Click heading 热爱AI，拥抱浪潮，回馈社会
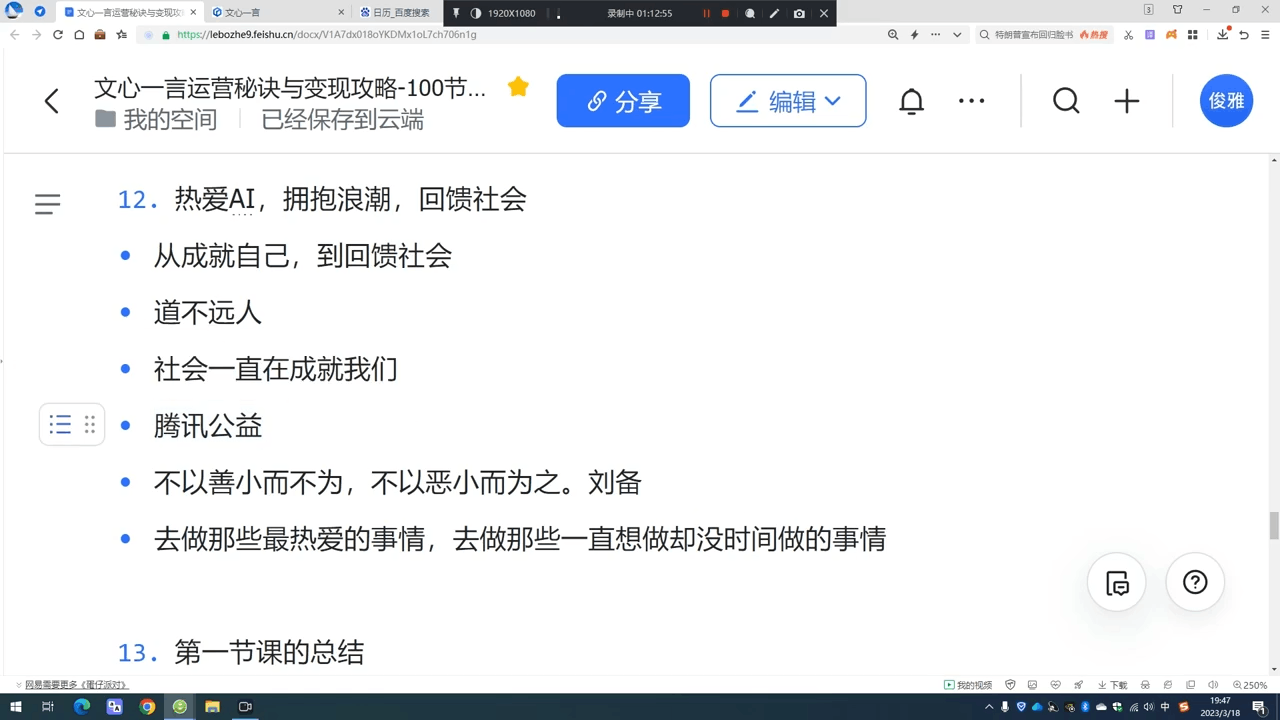The image size is (1280, 720). 351,199
